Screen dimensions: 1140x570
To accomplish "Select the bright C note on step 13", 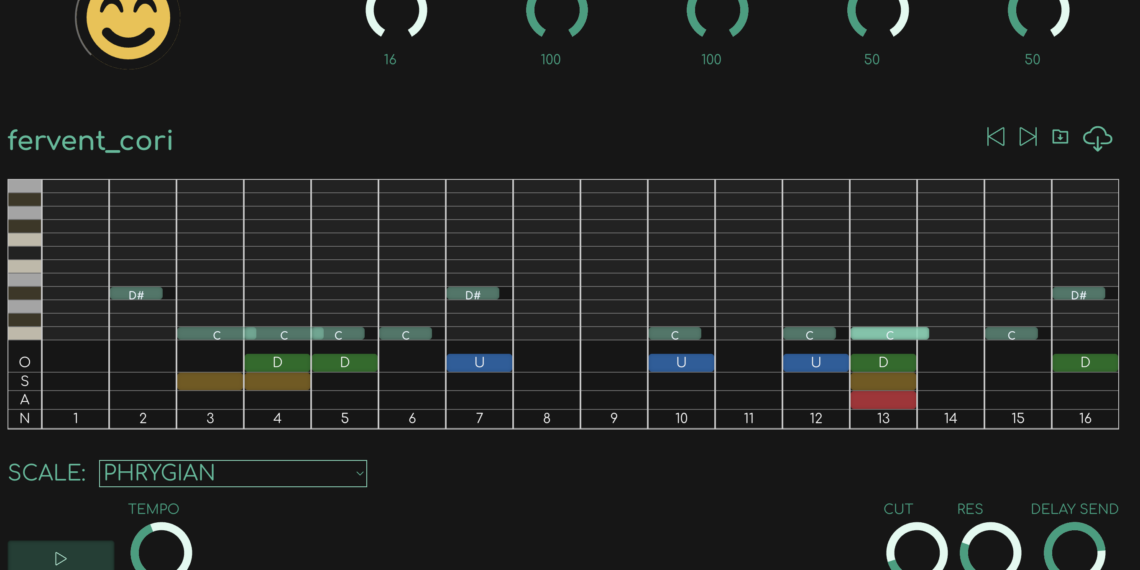I will (x=889, y=334).
